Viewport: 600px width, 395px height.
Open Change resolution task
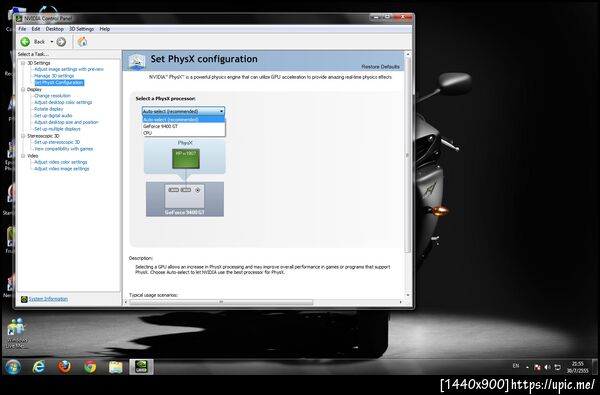point(52,96)
